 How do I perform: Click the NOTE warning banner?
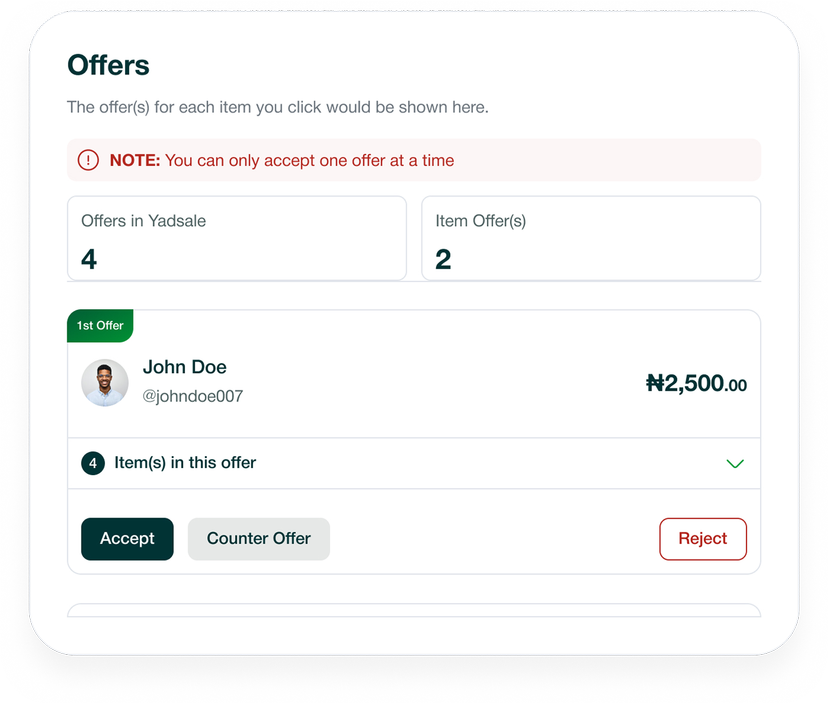tap(414, 160)
